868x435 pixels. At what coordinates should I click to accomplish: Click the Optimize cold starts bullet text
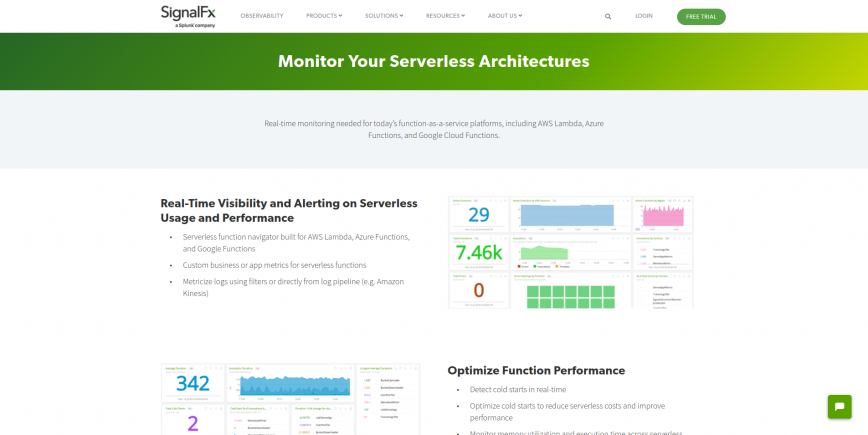567,412
